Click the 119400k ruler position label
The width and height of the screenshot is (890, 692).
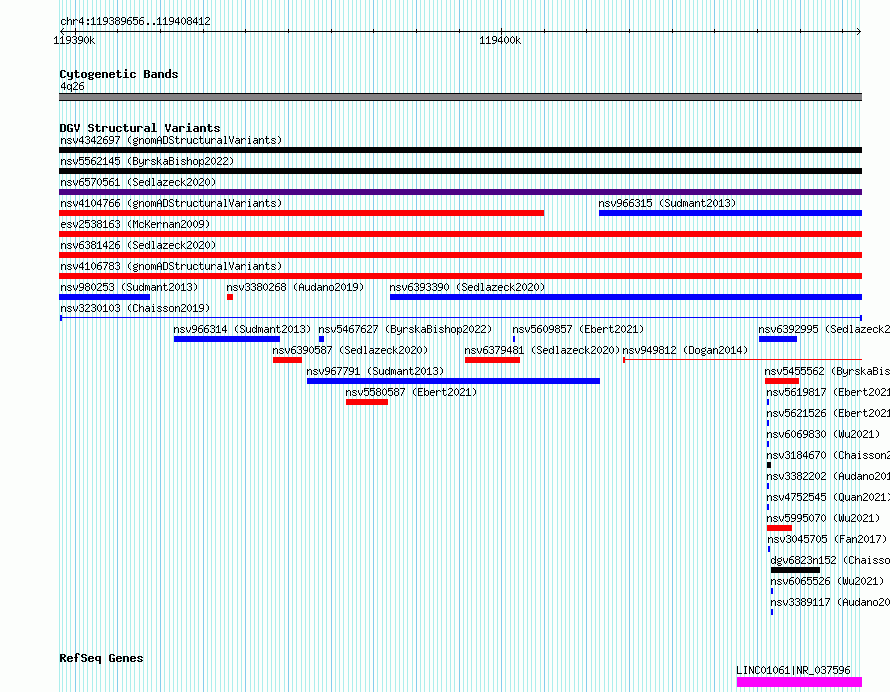click(x=500, y=41)
